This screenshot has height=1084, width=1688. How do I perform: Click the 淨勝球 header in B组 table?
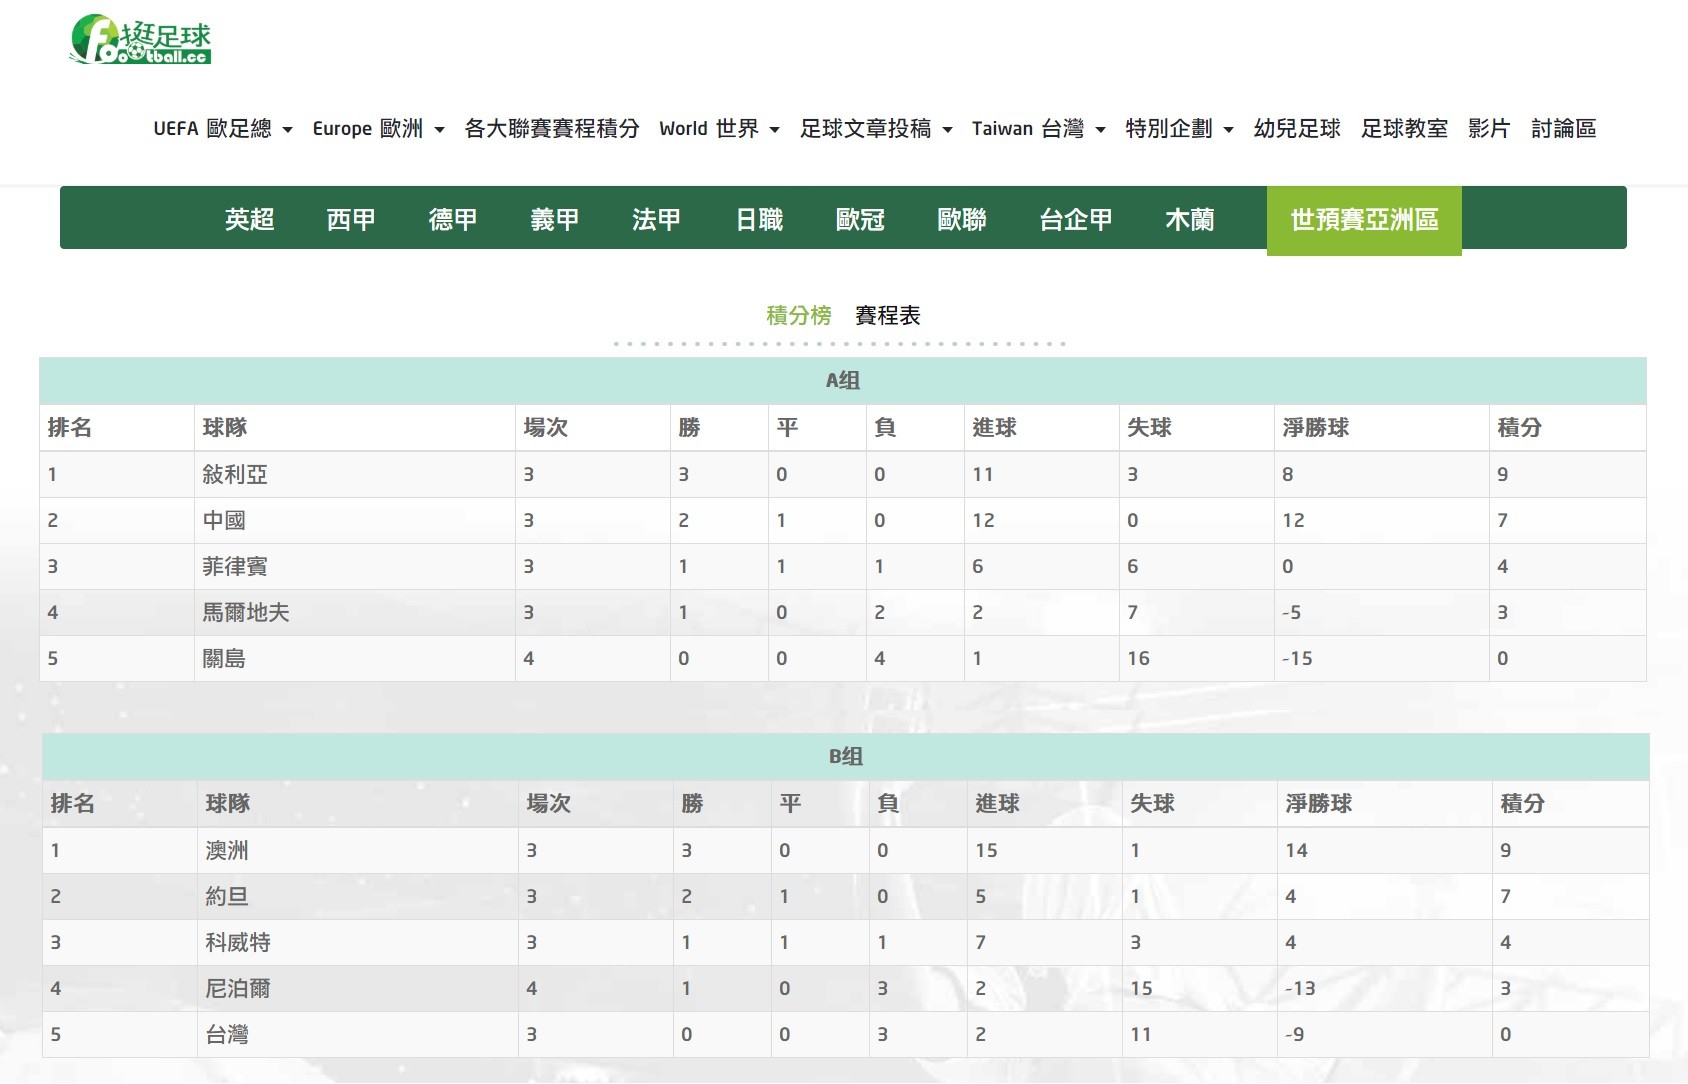pos(1319,803)
